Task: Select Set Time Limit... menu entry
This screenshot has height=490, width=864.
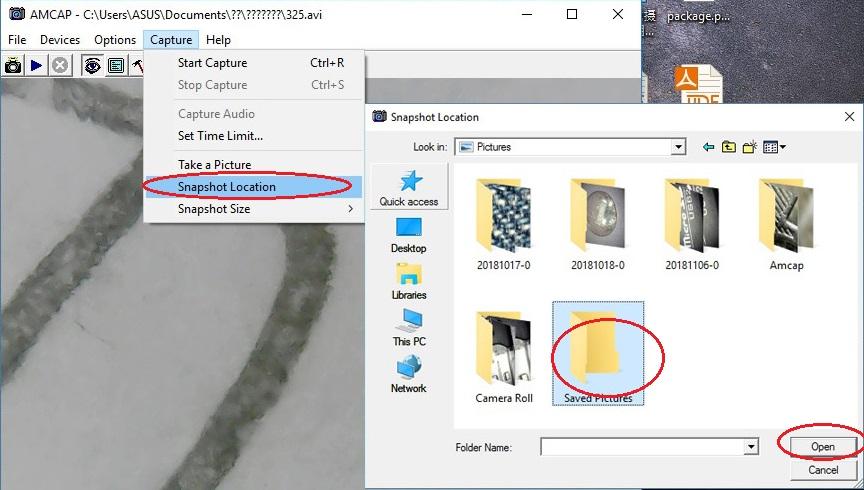Action: pos(253,136)
